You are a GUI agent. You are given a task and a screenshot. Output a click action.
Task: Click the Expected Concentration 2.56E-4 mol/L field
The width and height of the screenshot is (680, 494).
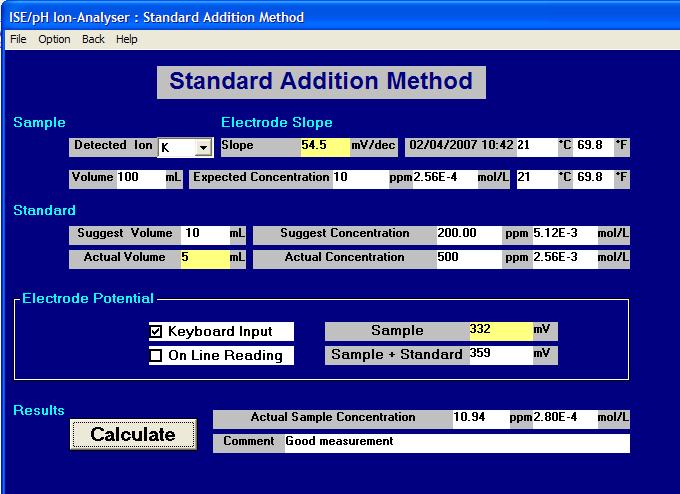click(x=445, y=179)
